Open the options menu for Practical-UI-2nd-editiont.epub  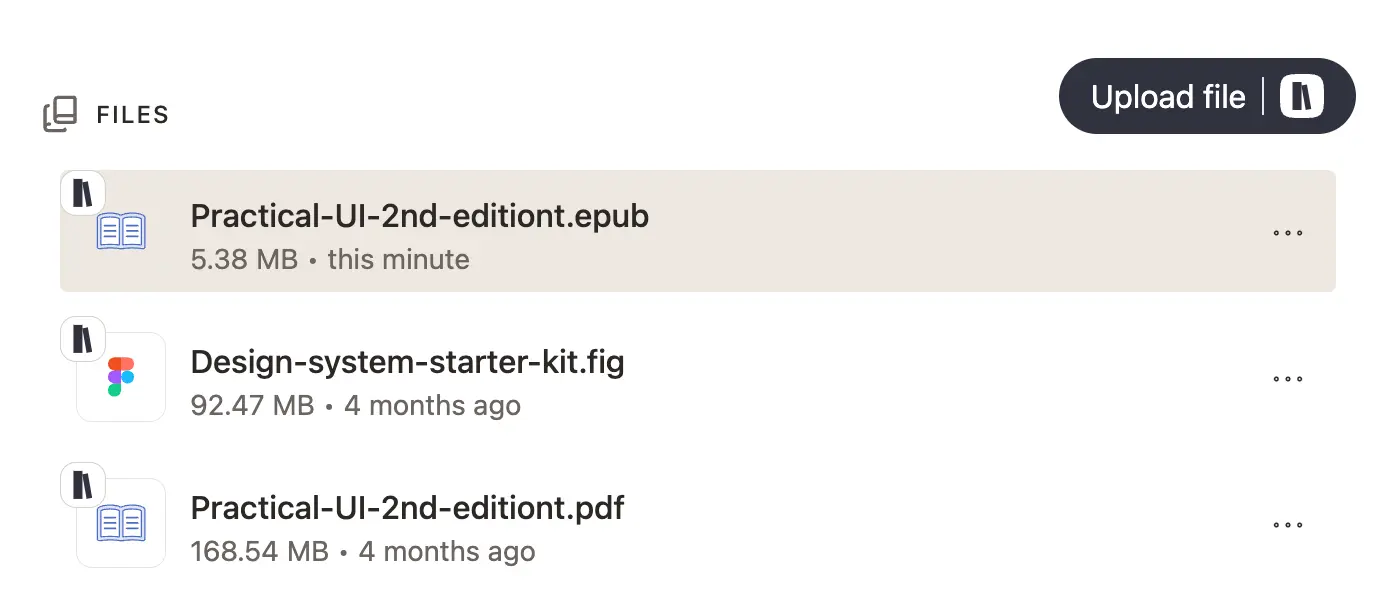tap(1288, 232)
